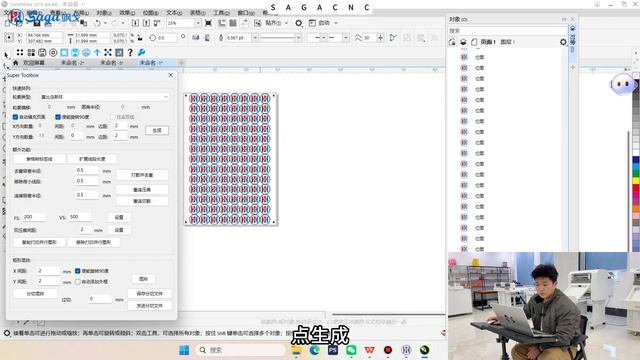Click the lock ratio padlock icon

[x=140, y=38]
